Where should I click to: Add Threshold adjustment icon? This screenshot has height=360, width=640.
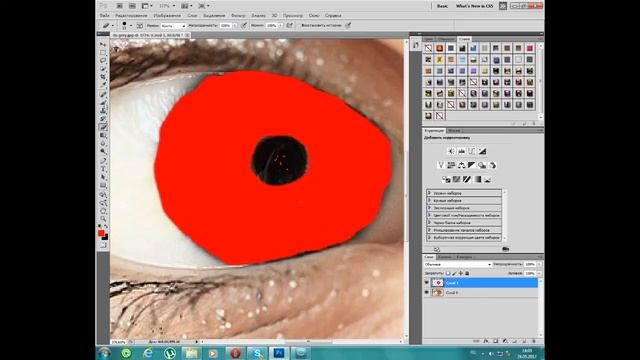[467, 179]
